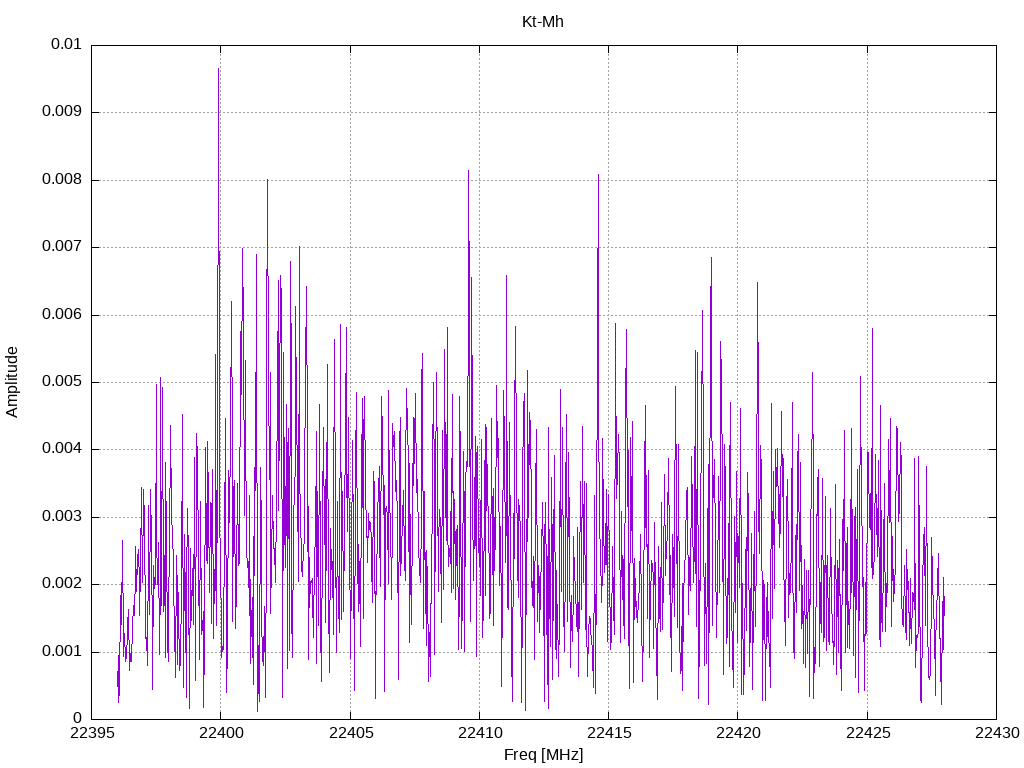Click the 22415 x-axis tick label
Screen dimensions: 1024x768
coord(609,733)
